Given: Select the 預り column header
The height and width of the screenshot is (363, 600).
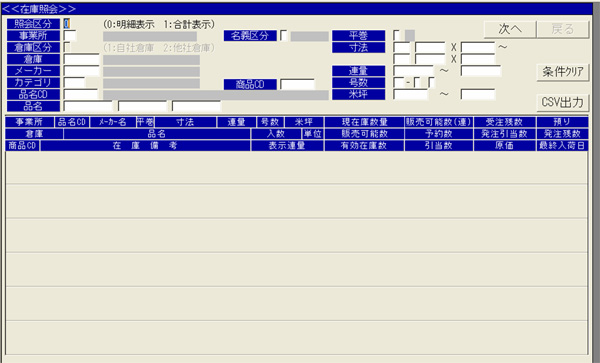Looking at the screenshot, I should point(562,122).
